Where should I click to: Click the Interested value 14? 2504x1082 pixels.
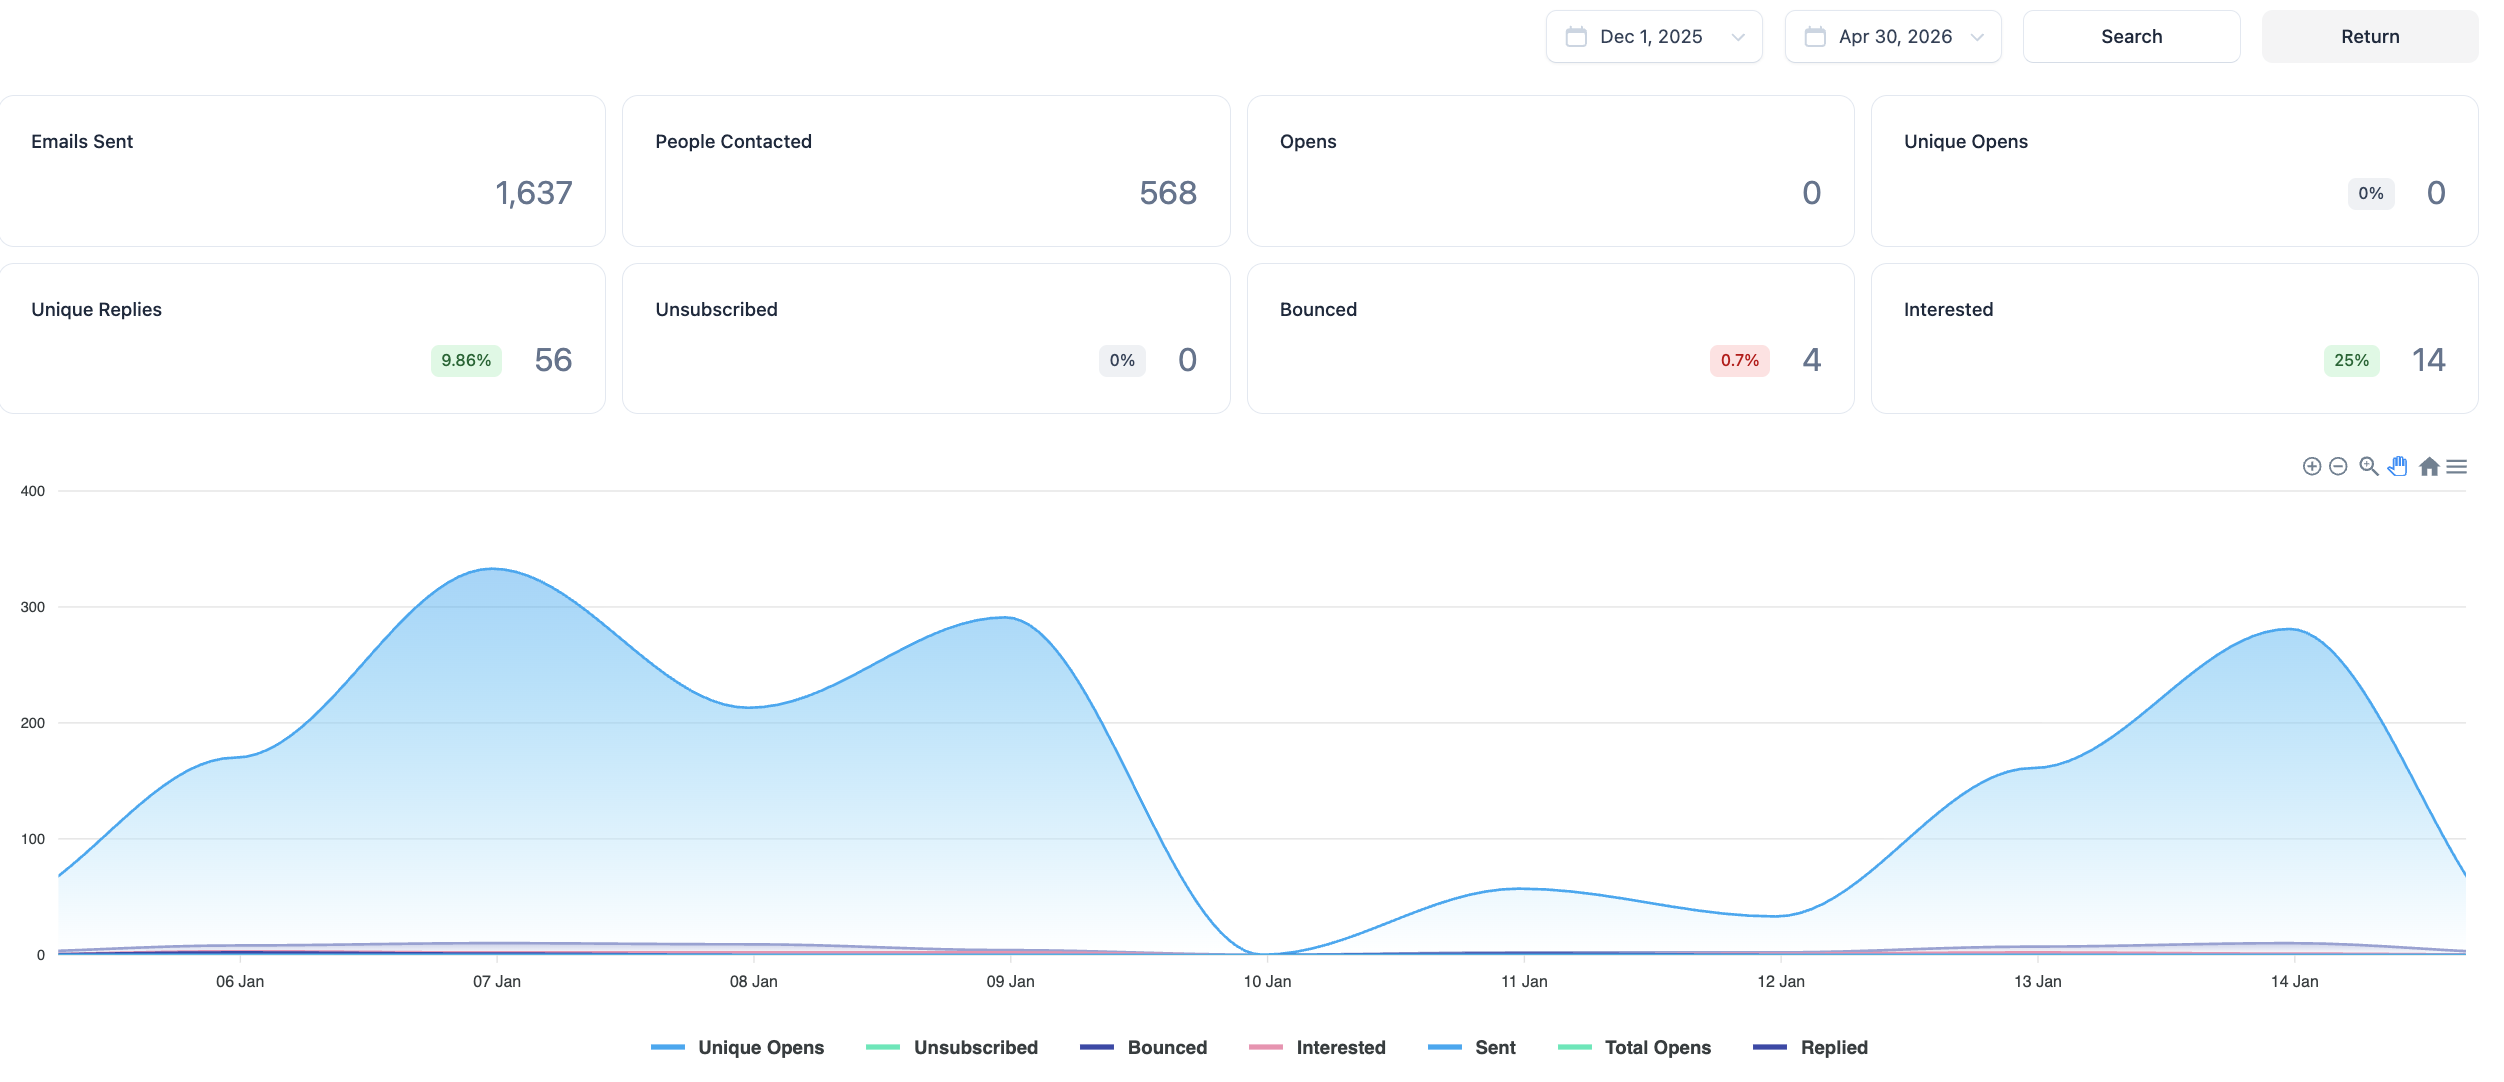pos(2428,360)
